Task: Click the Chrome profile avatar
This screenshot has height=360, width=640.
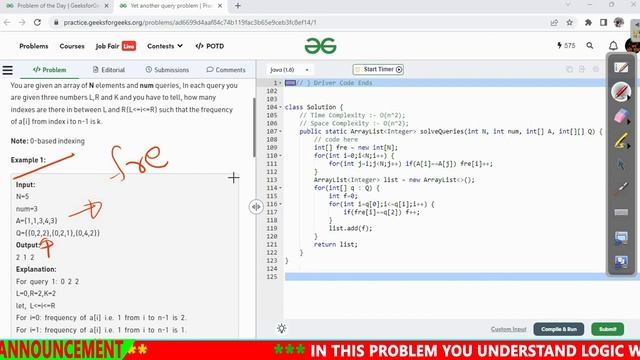Action: 619,22
